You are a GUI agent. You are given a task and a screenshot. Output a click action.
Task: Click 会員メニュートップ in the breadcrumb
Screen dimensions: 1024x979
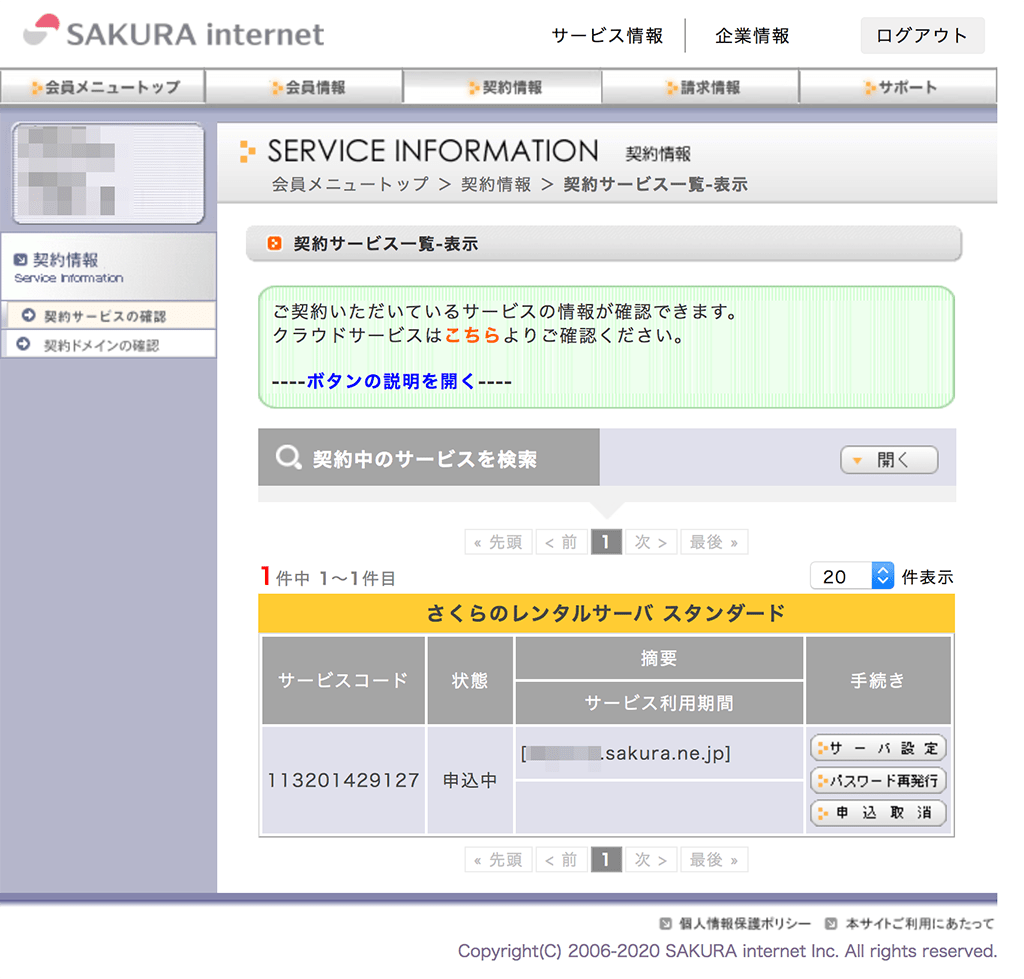coord(350,184)
